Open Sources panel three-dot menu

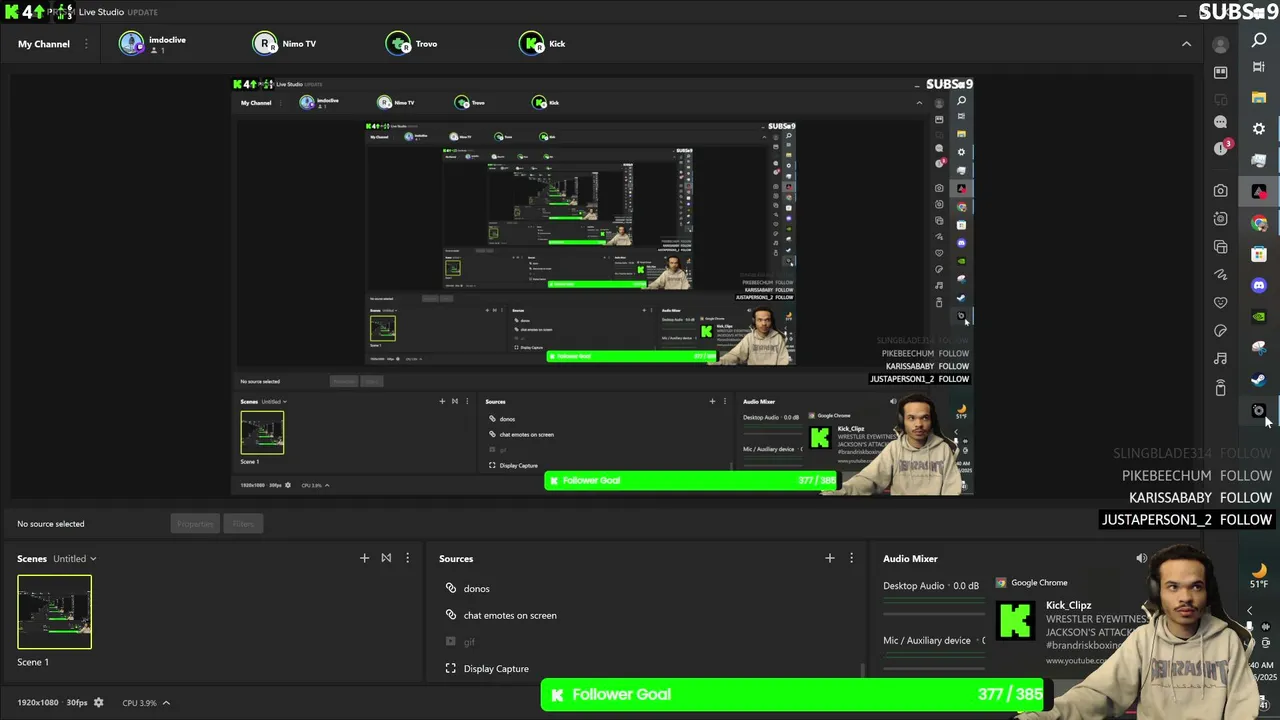[x=851, y=558]
